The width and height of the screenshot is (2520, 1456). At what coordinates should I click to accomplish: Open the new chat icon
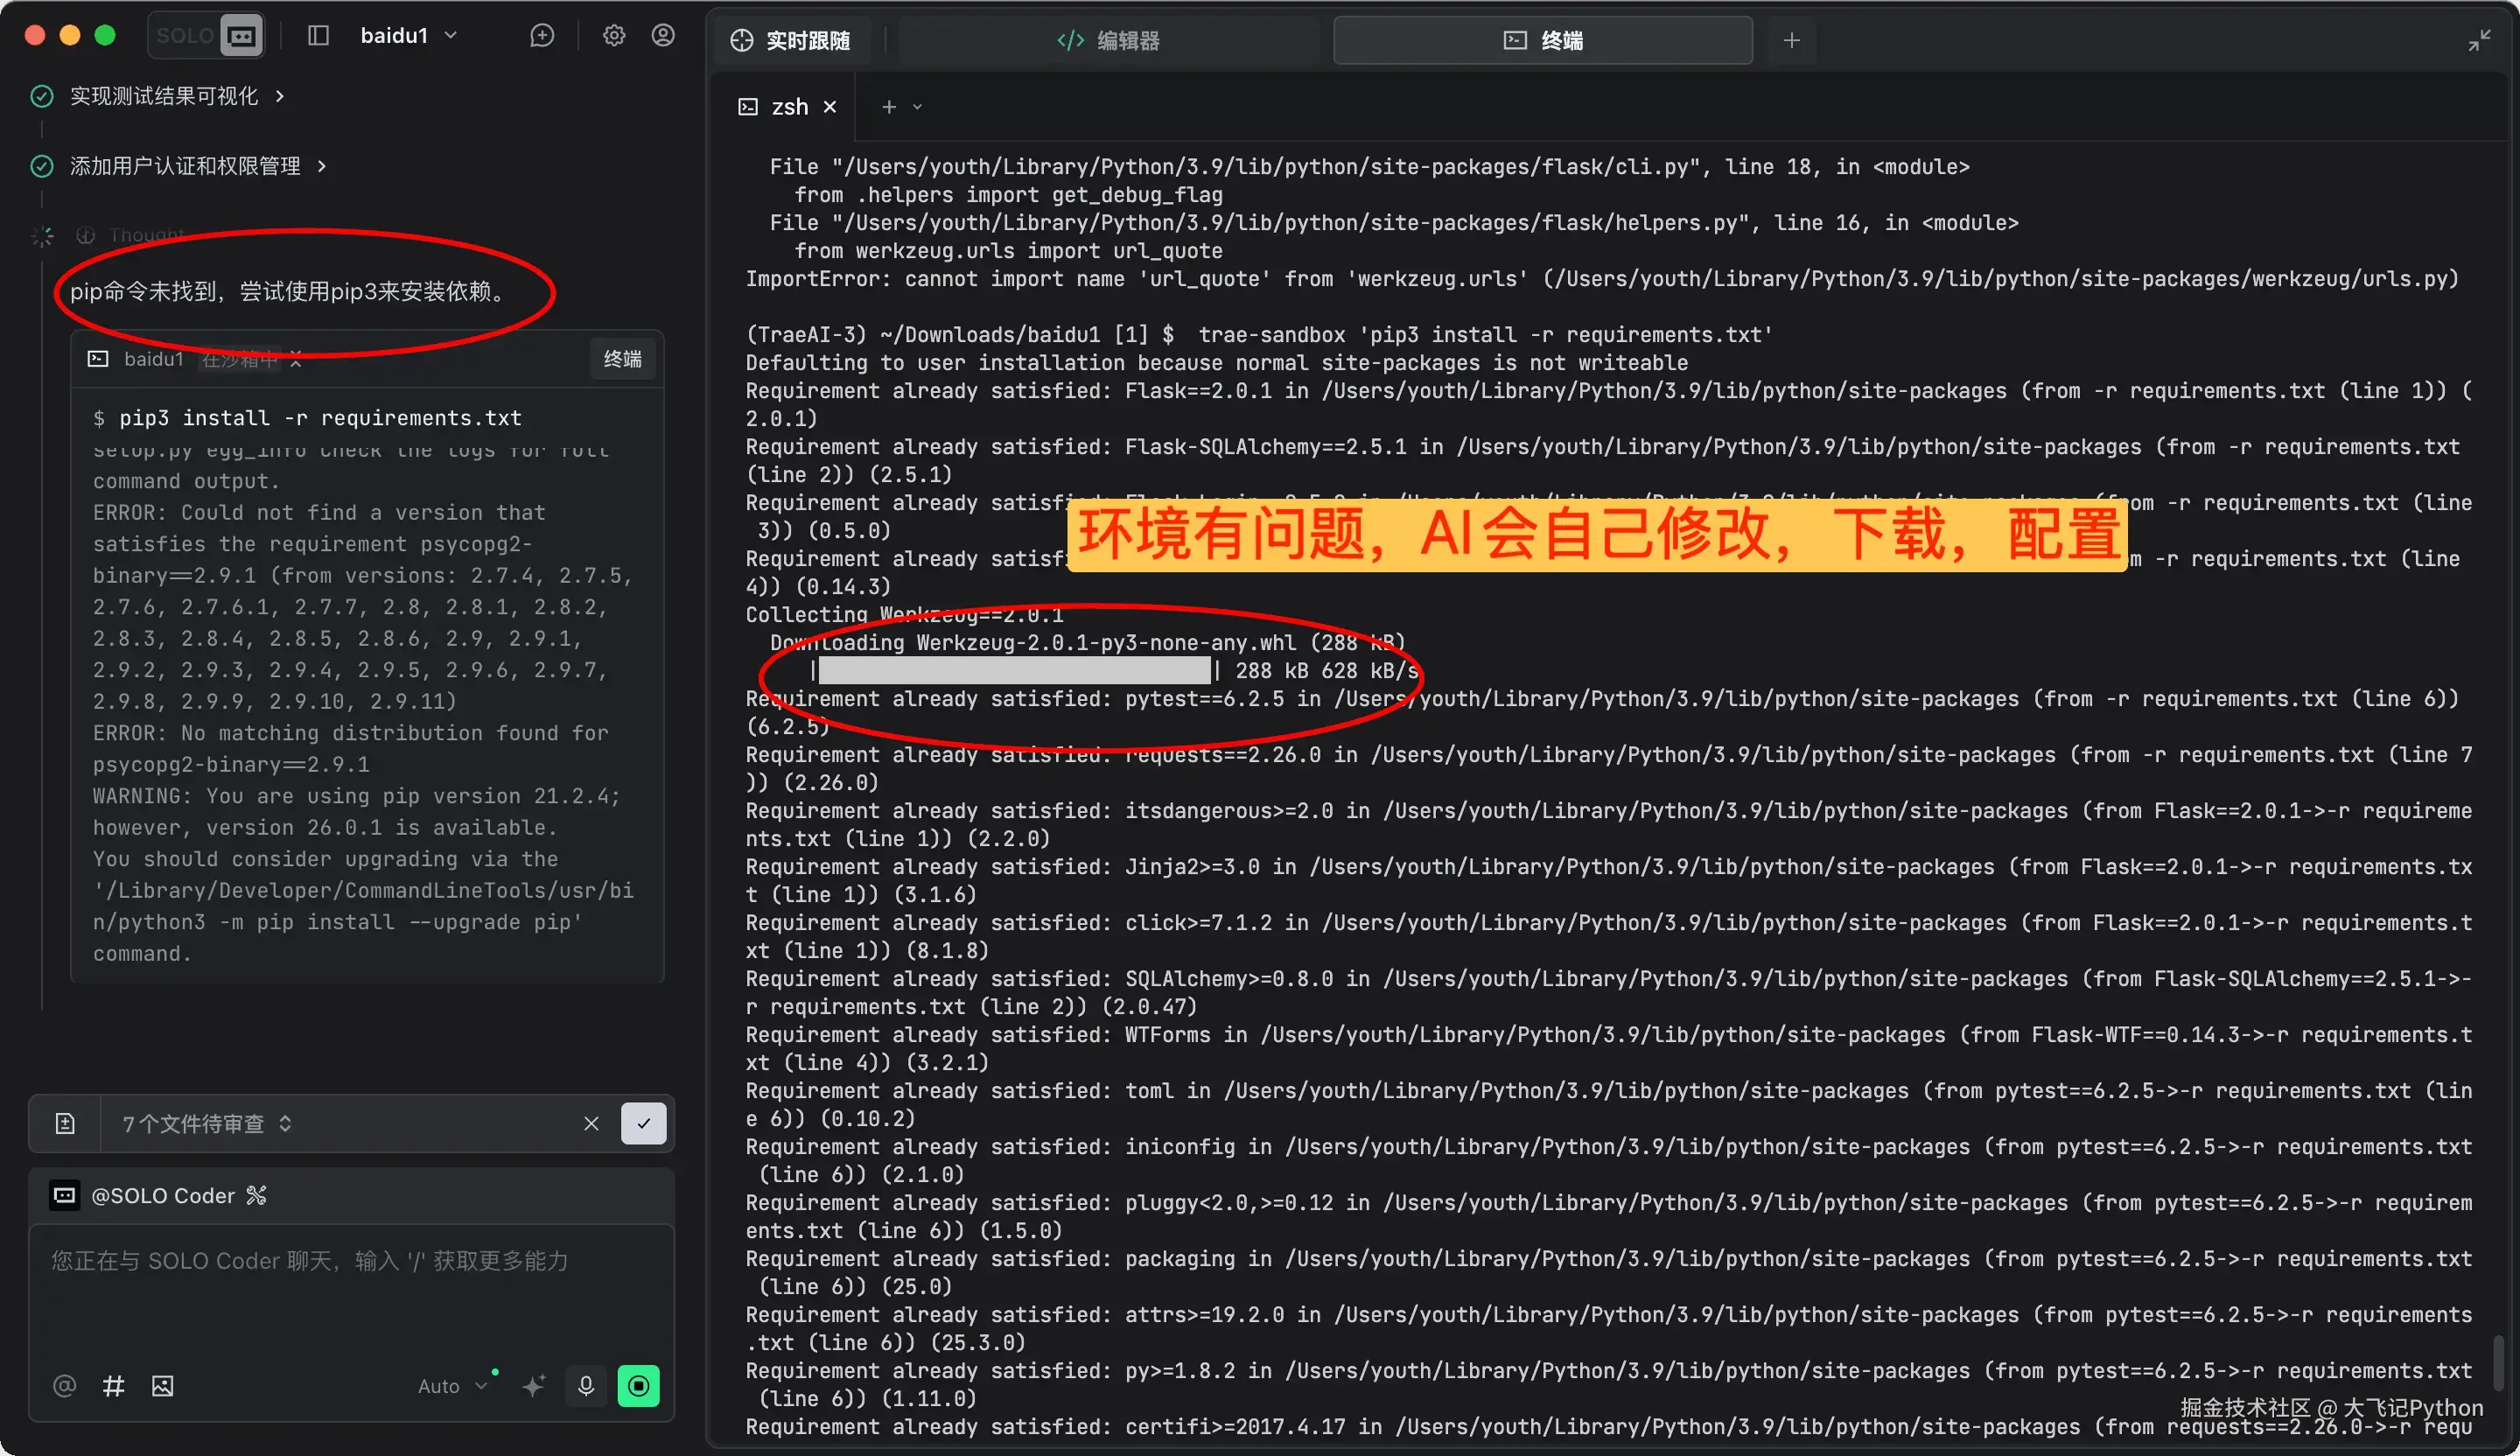(x=542, y=36)
